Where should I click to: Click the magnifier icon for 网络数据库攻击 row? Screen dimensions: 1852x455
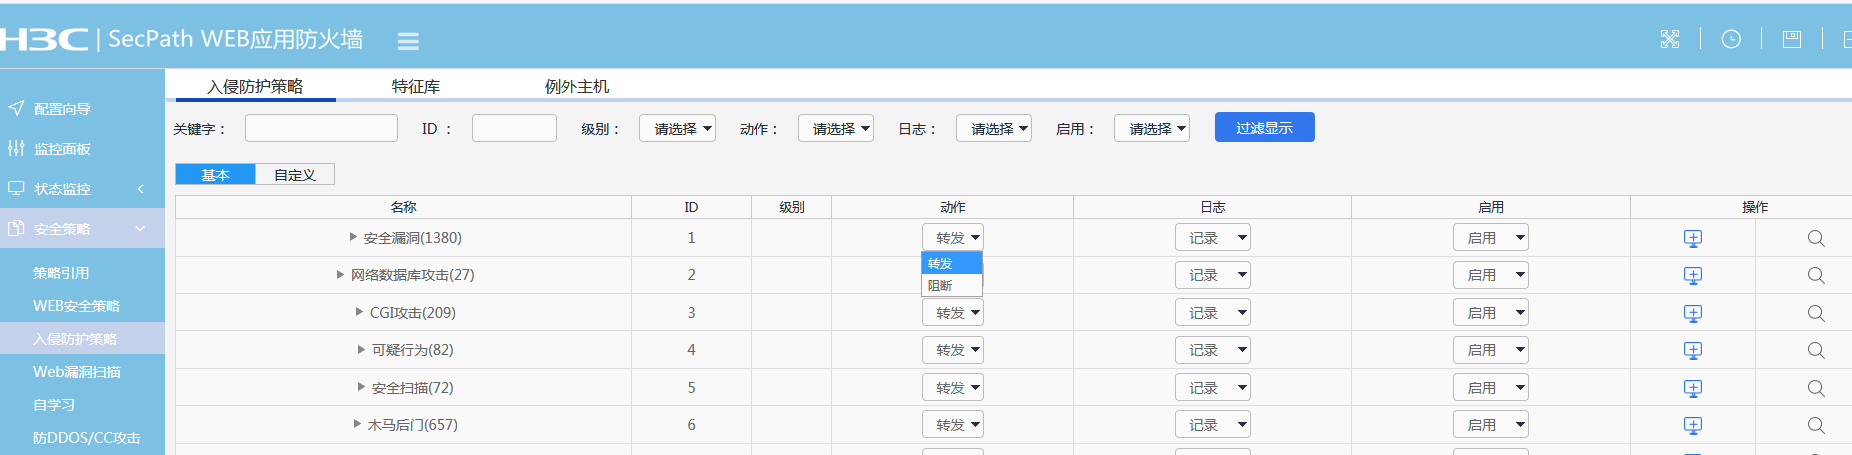pyautogui.click(x=1815, y=275)
